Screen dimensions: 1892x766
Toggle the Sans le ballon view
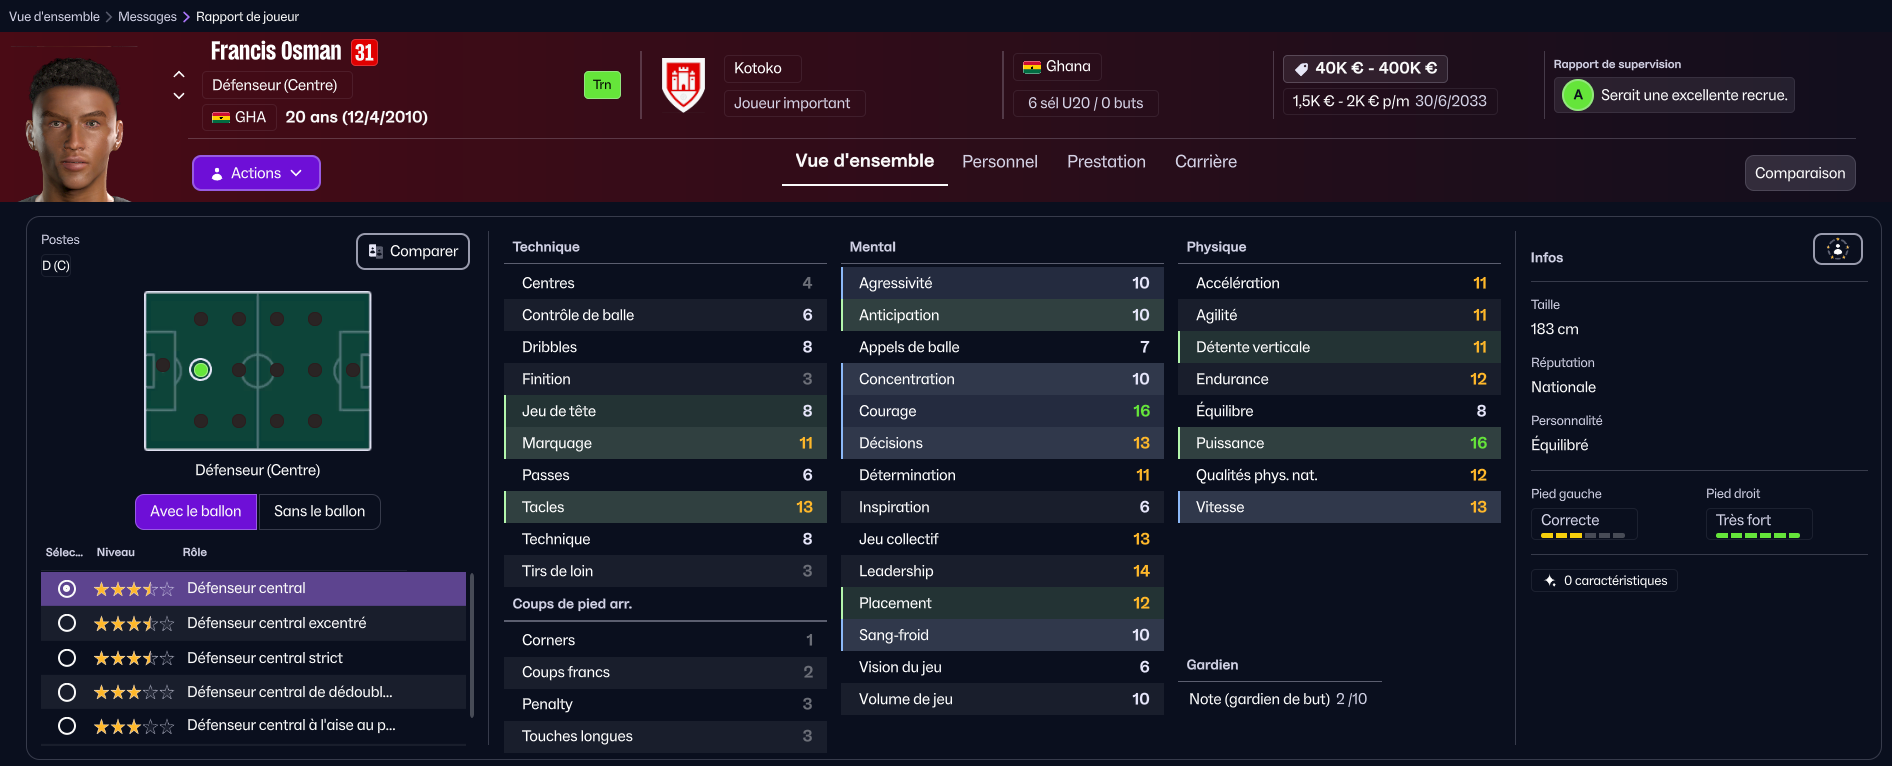(x=320, y=511)
